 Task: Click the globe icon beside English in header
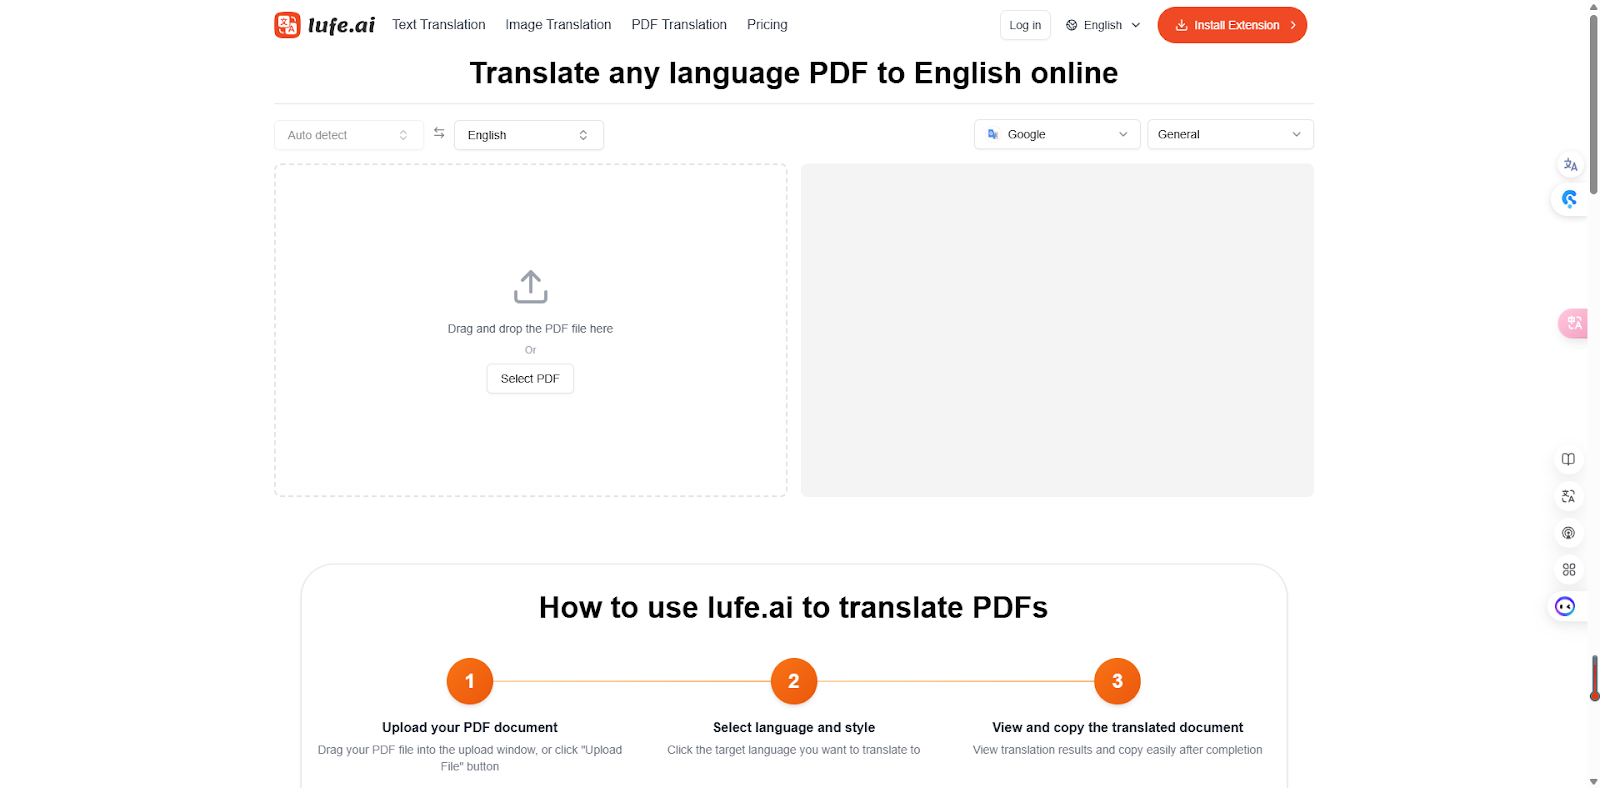coord(1072,25)
